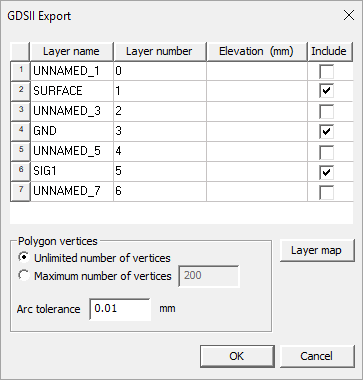Click the SURFACE layer name cell

72,91
